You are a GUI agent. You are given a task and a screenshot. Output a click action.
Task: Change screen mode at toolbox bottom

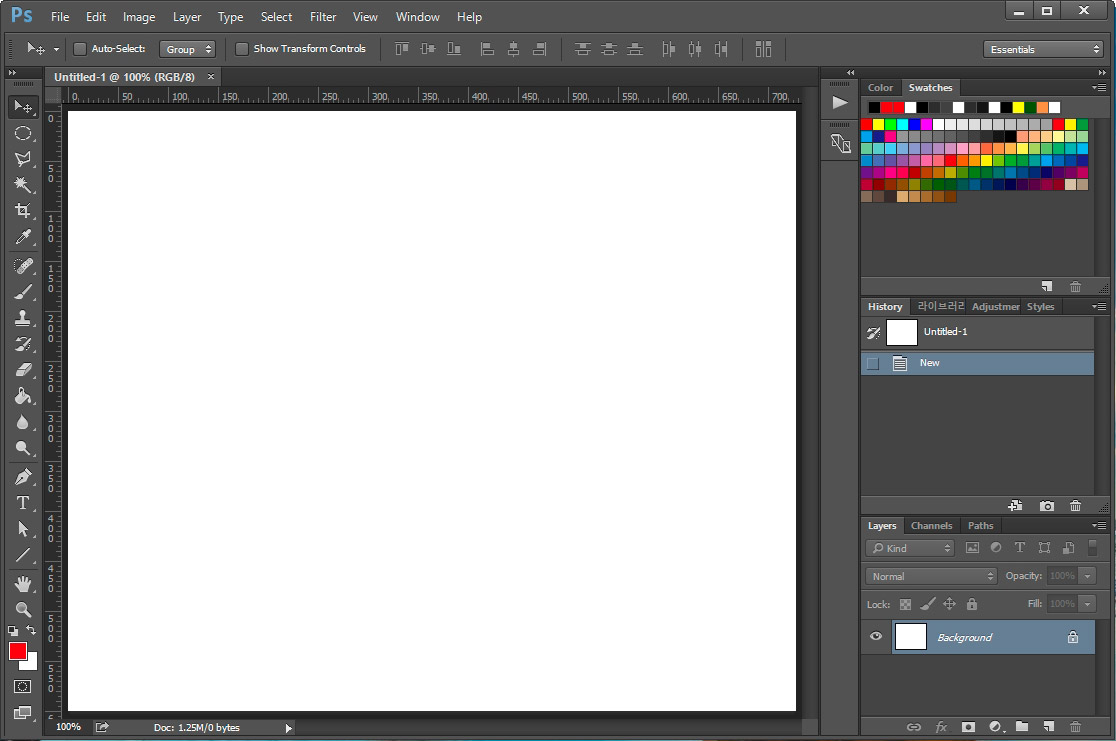[23, 713]
